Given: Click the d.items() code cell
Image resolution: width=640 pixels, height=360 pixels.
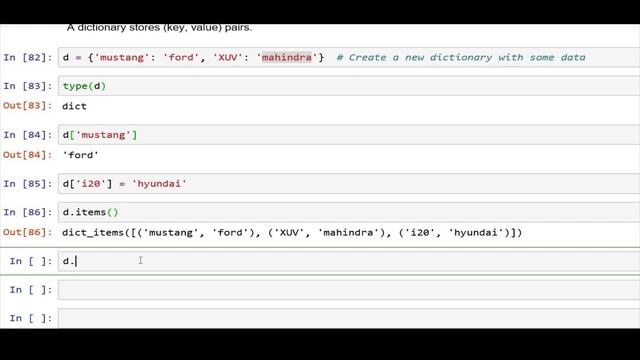Looking at the screenshot, I should 349,212.
